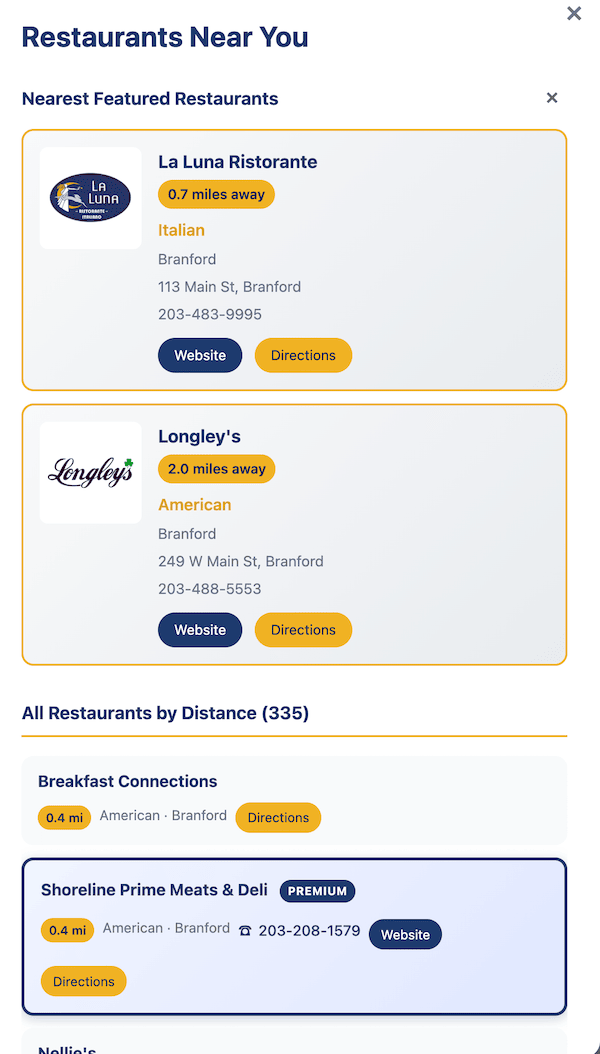Click phone number 203-208-1579 for Shoreline
Viewport: 600px width, 1054px height.
click(309, 928)
